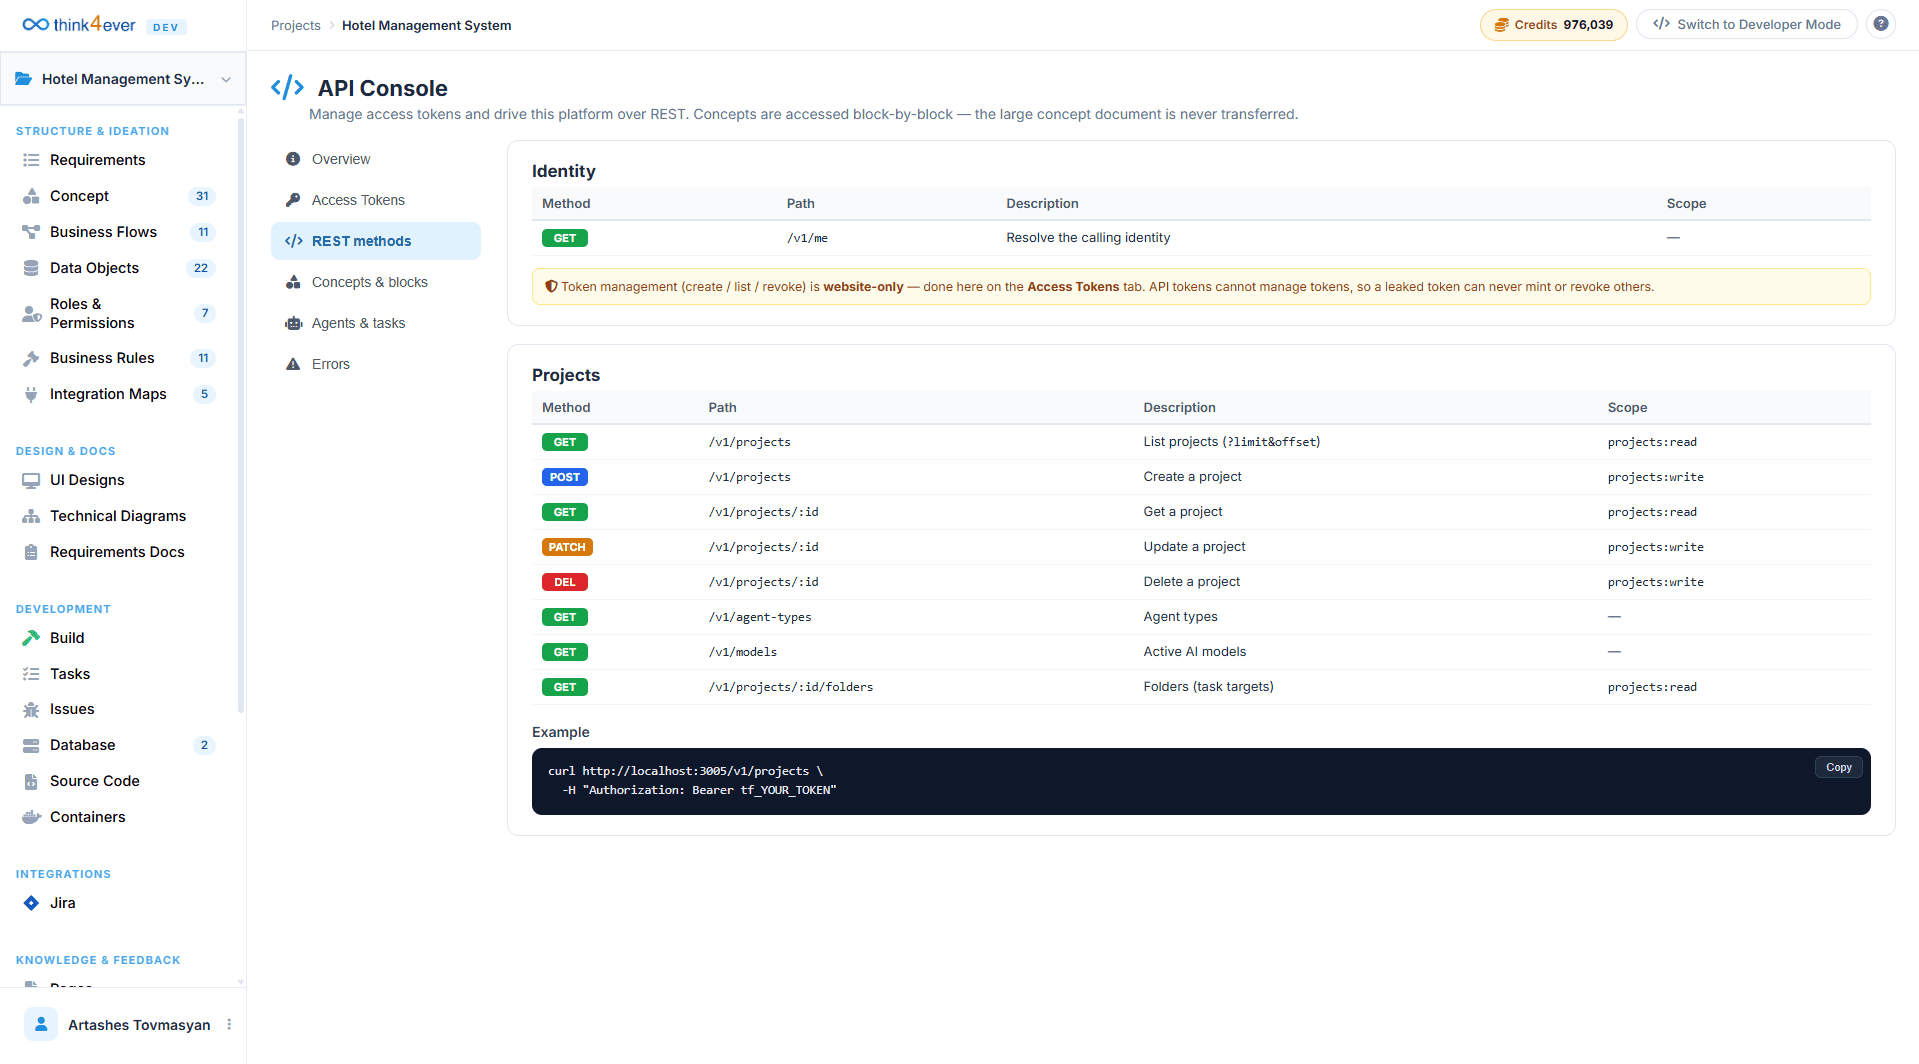Click the example curl code block

coord(1201,781)
